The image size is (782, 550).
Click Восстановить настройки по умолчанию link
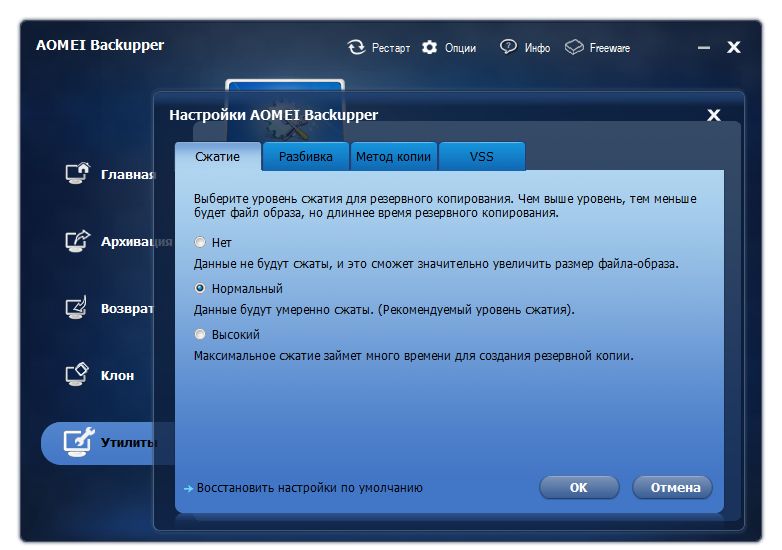(x=309, y=488)
